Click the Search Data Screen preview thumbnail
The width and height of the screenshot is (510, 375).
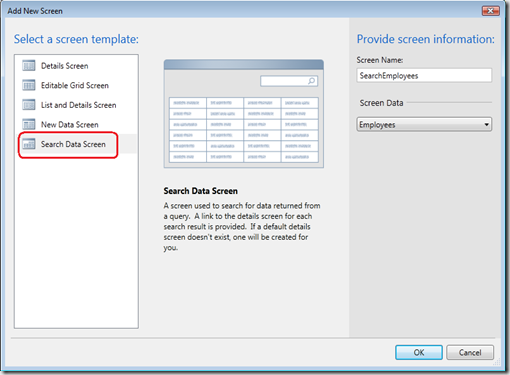click(x=244, y=114)
